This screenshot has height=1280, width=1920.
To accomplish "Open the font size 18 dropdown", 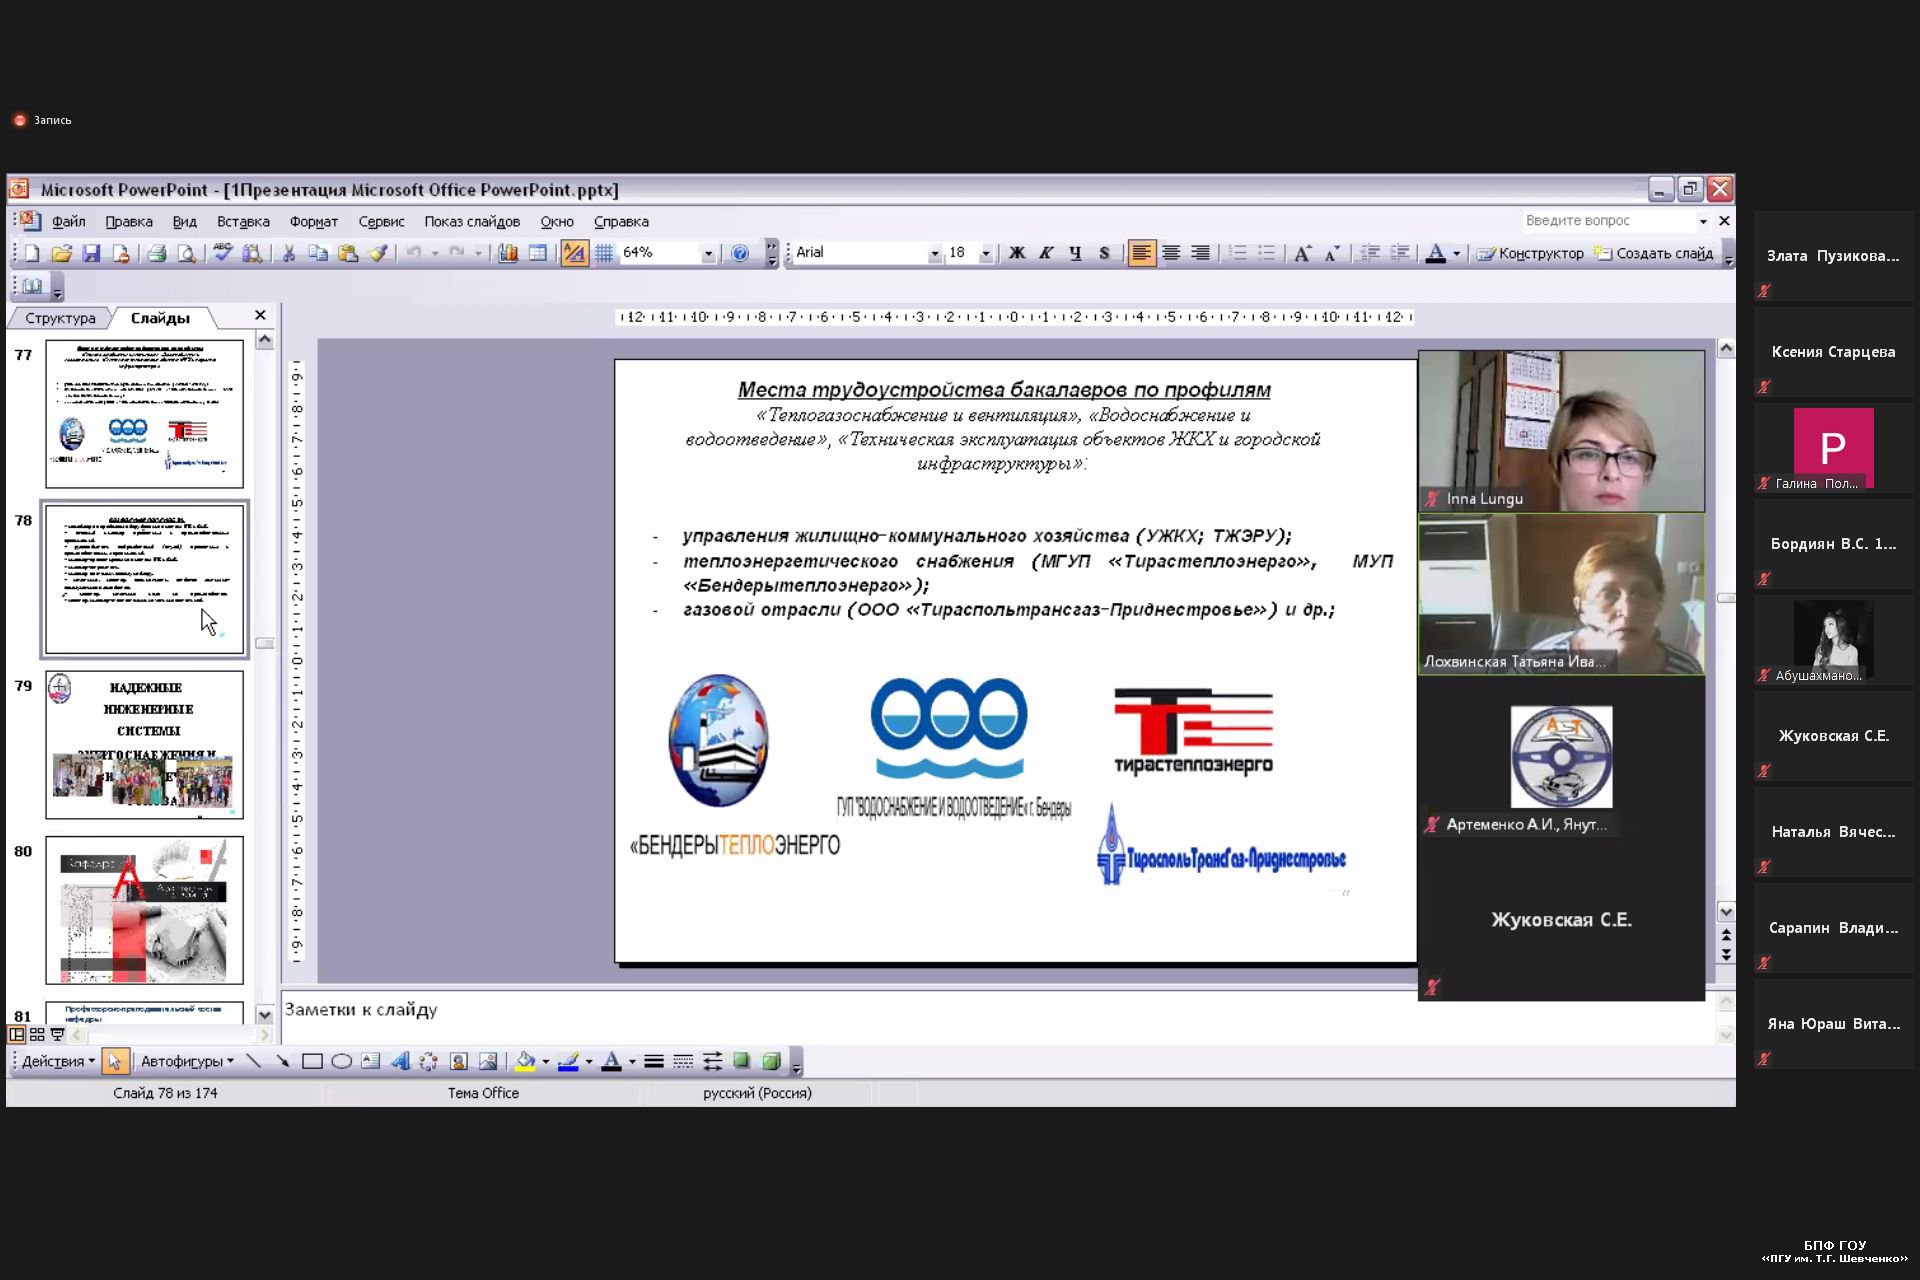I will point(985,254).
